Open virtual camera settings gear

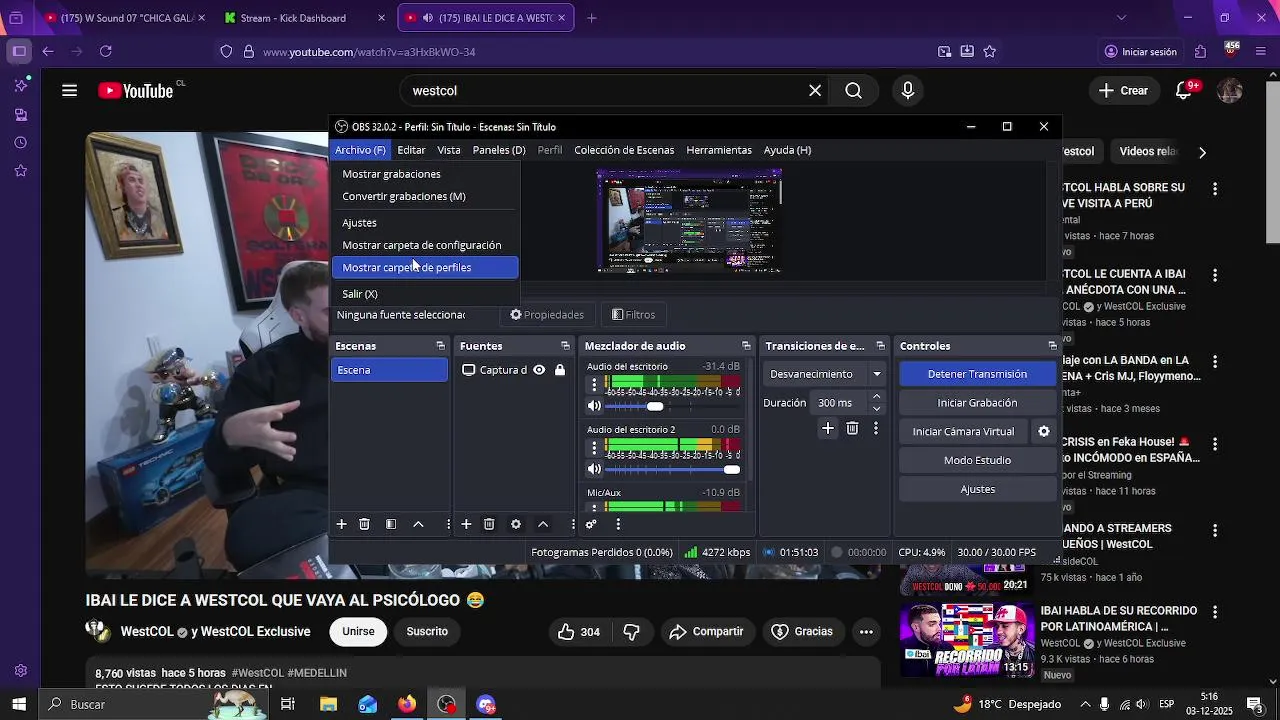point(1044,432)
